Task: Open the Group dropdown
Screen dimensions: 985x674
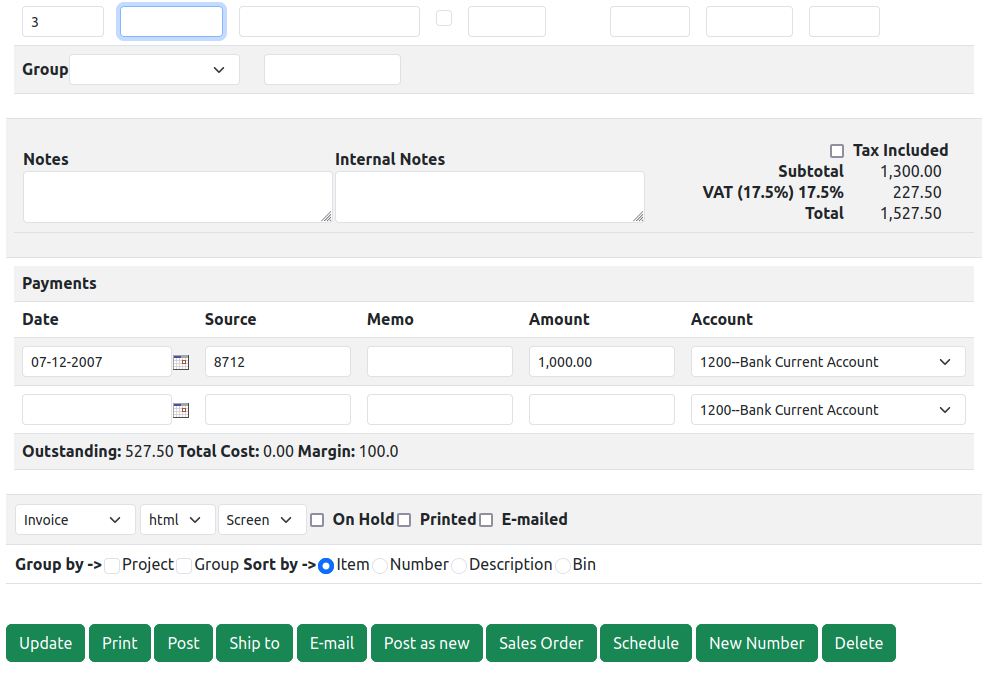Action: tap(154, 69)
